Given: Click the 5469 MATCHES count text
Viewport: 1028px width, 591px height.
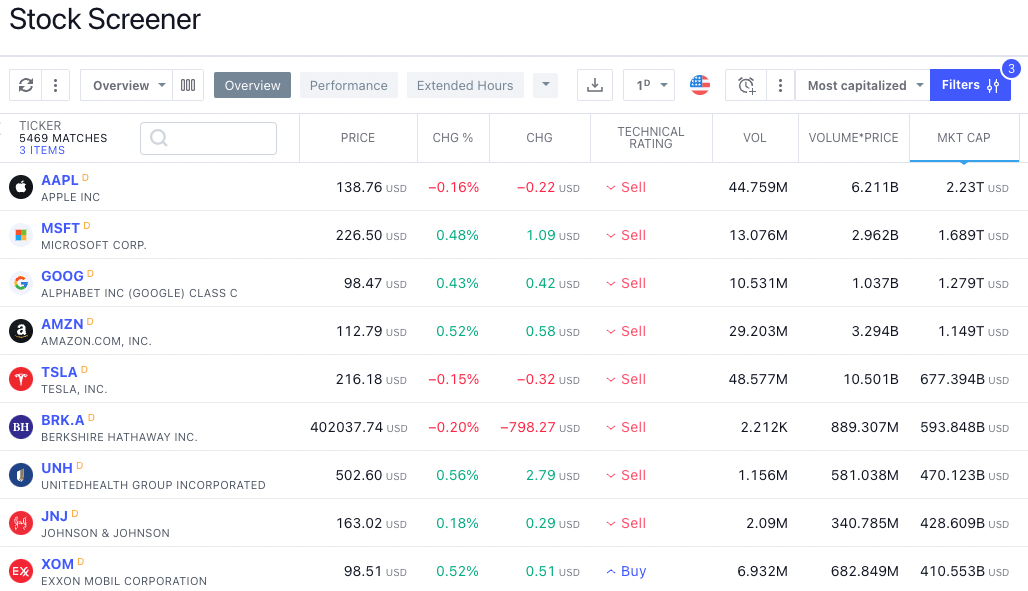Looking at the screenshot, I should (x=63, y=138).
